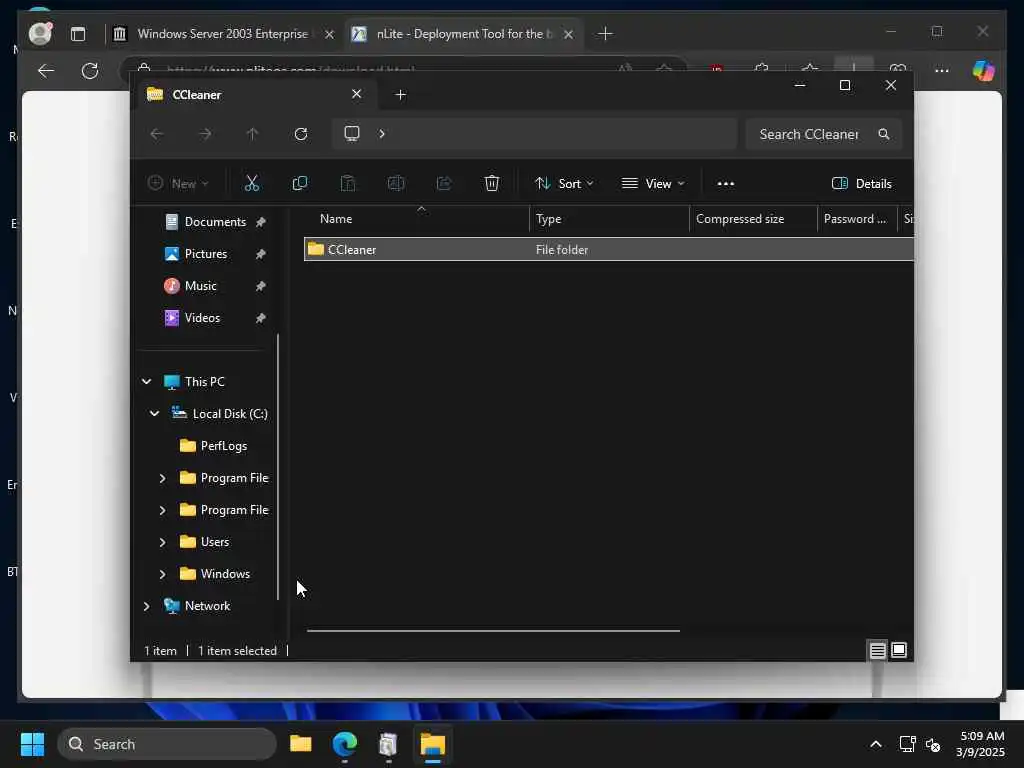Click the Up one level arrow
This screenshot has height=768, width=1024.
click(253, 134)
